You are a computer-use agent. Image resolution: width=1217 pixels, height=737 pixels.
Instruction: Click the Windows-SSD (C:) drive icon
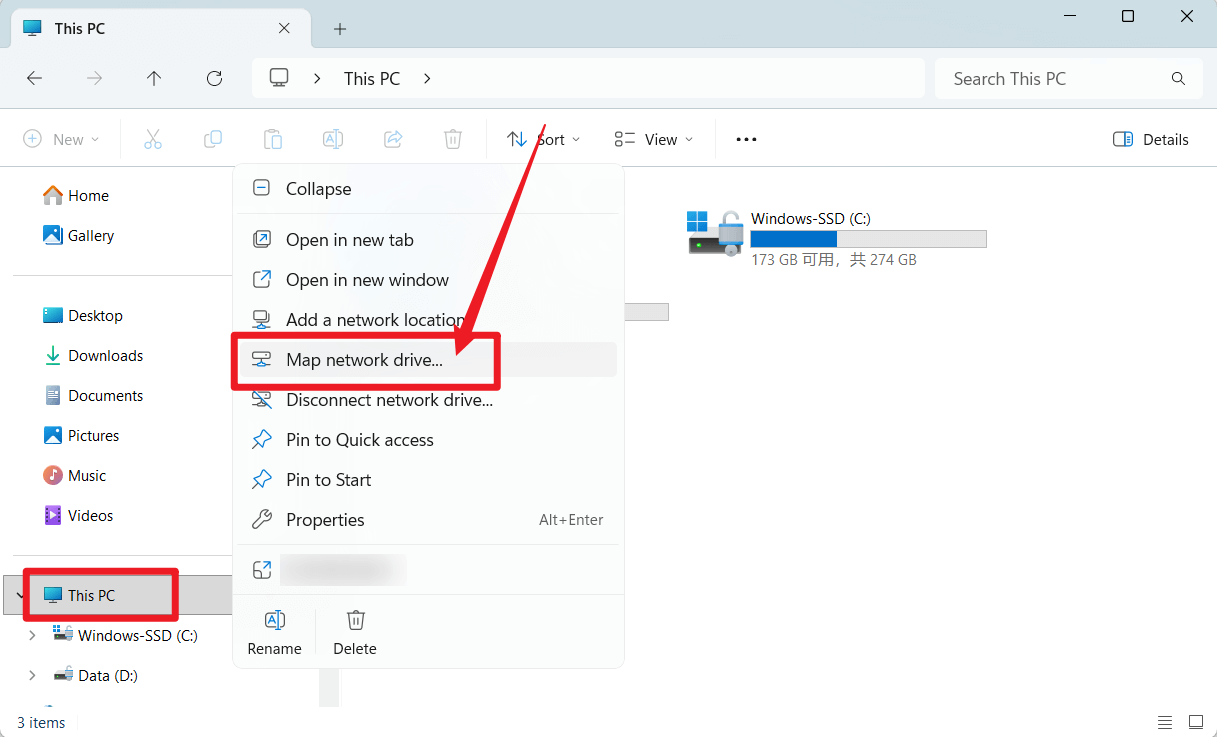(715, 232)
